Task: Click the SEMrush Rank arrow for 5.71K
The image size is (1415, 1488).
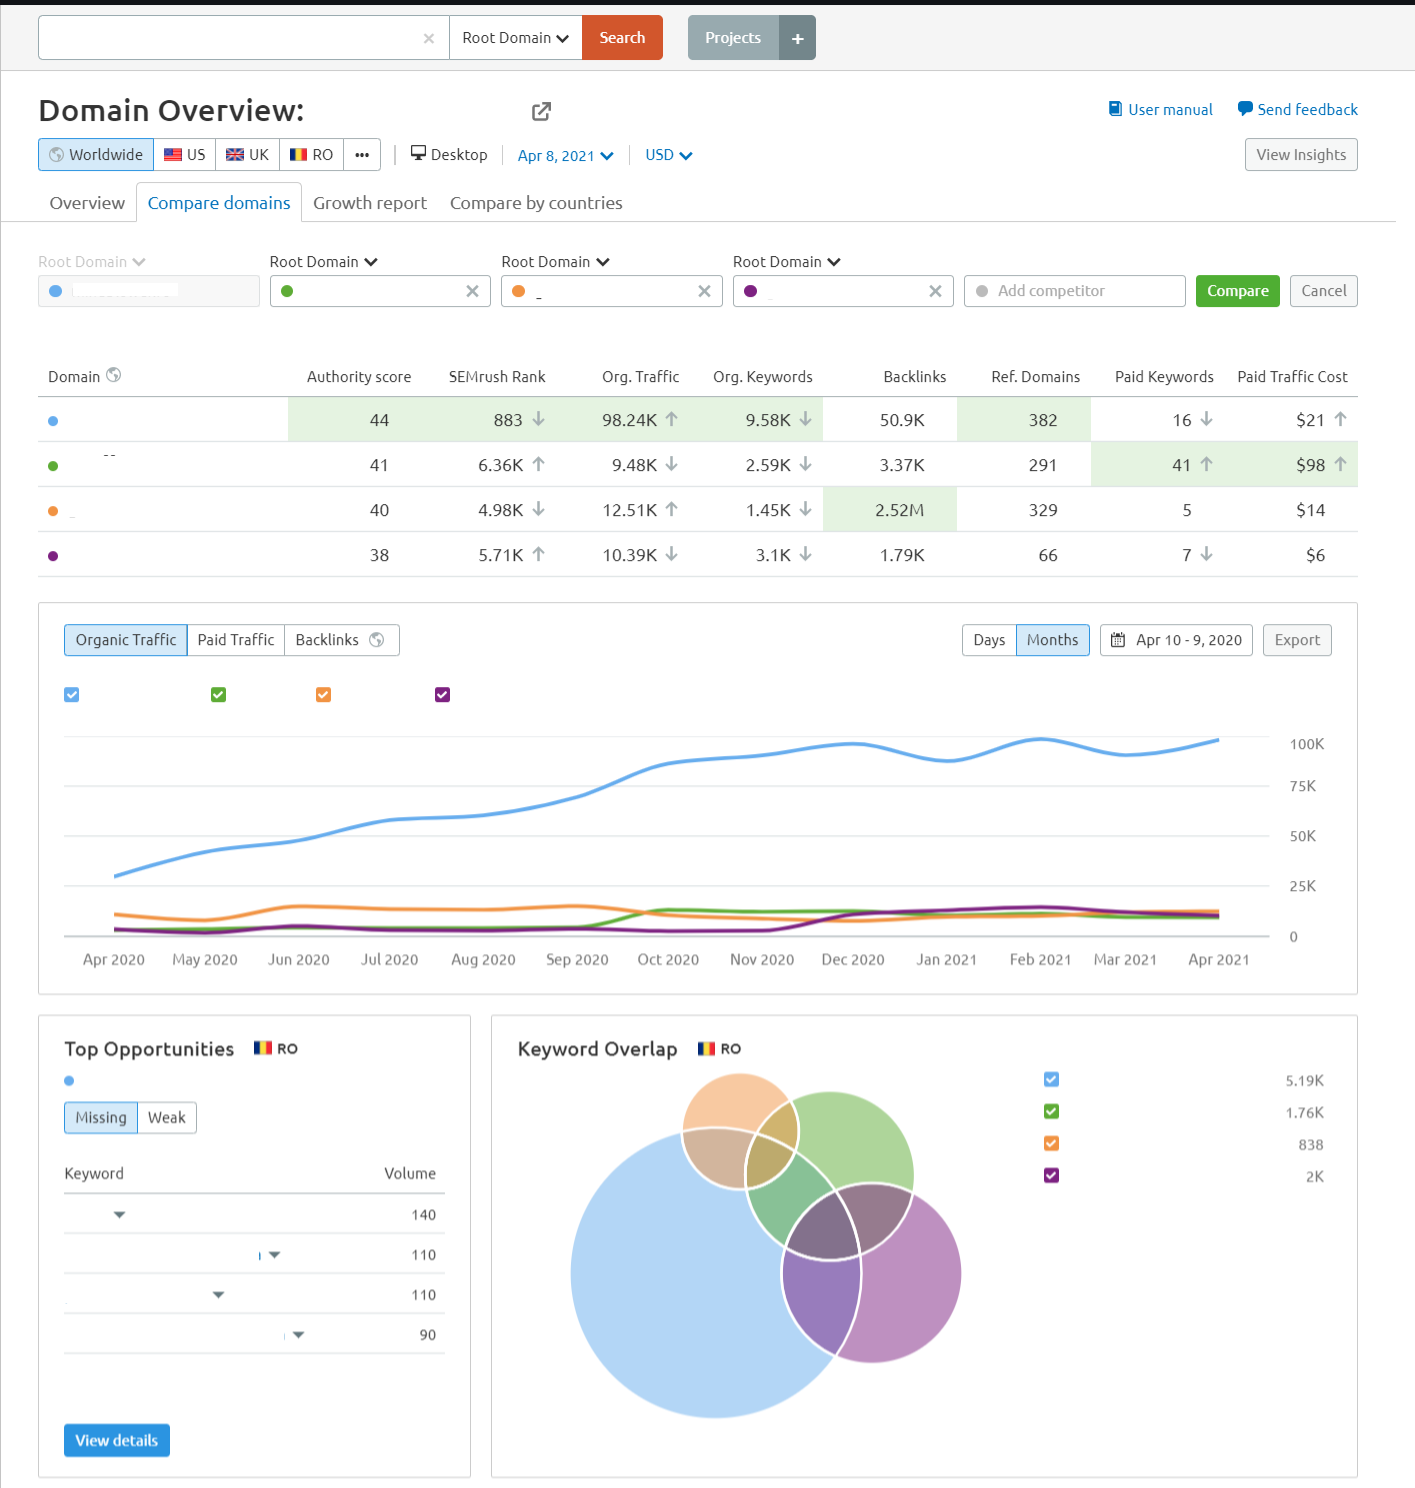Action: point(538,554)
